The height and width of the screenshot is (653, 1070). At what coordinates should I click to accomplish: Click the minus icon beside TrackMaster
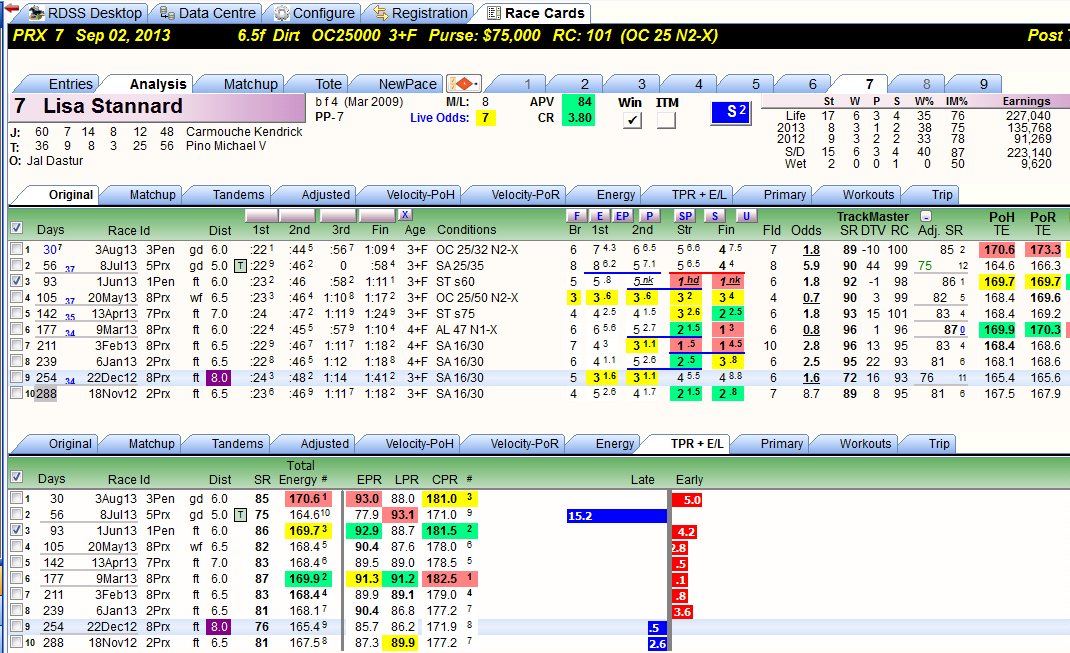pyautogui.click(x=925, y=216)
